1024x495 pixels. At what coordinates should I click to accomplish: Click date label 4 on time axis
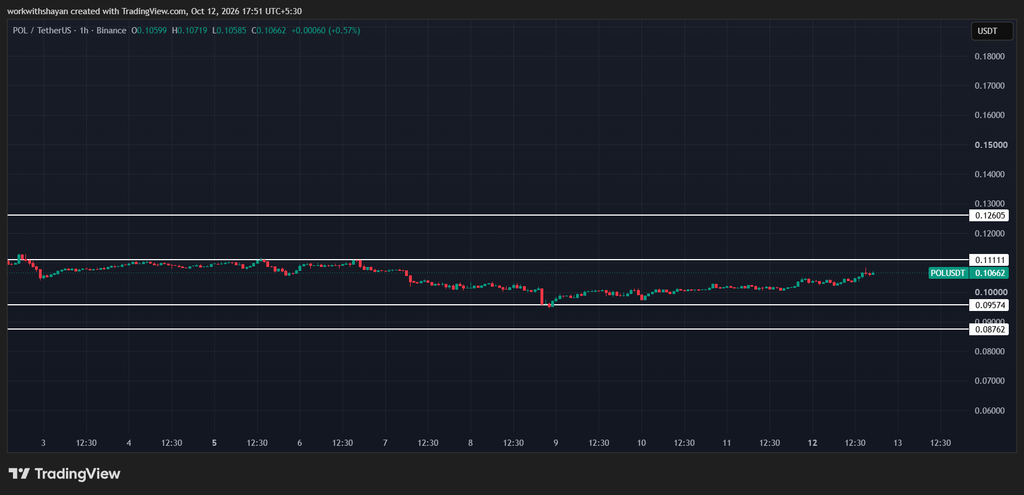point(129,443)
